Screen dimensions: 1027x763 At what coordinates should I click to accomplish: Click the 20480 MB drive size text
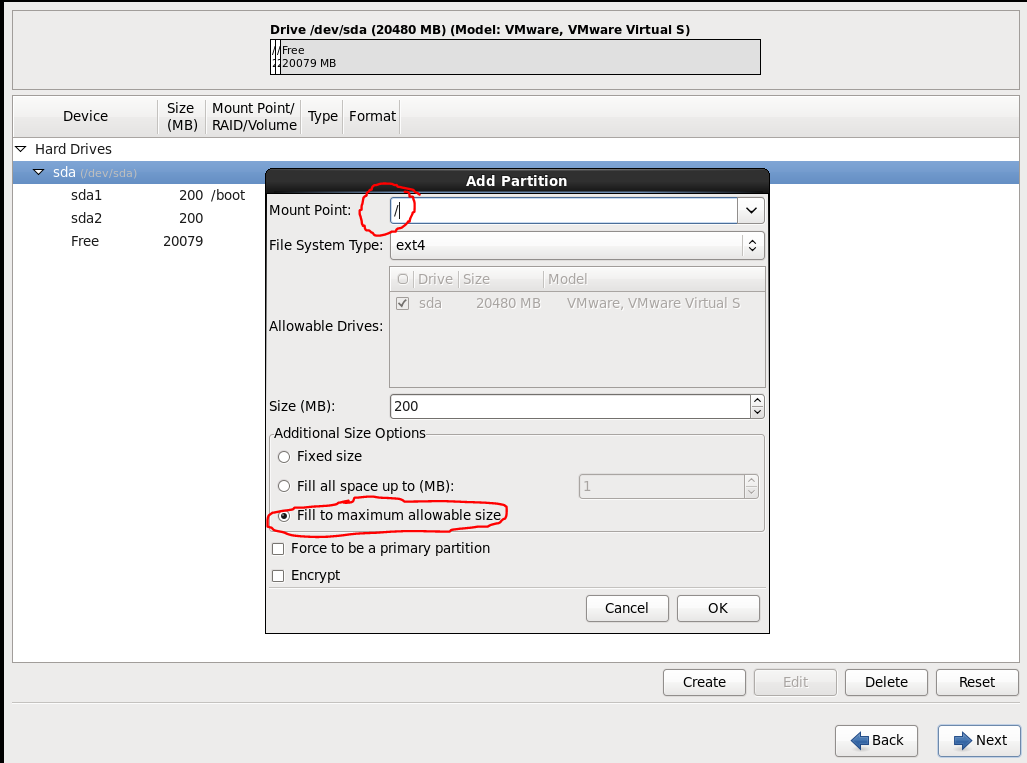tap(508, 304)
